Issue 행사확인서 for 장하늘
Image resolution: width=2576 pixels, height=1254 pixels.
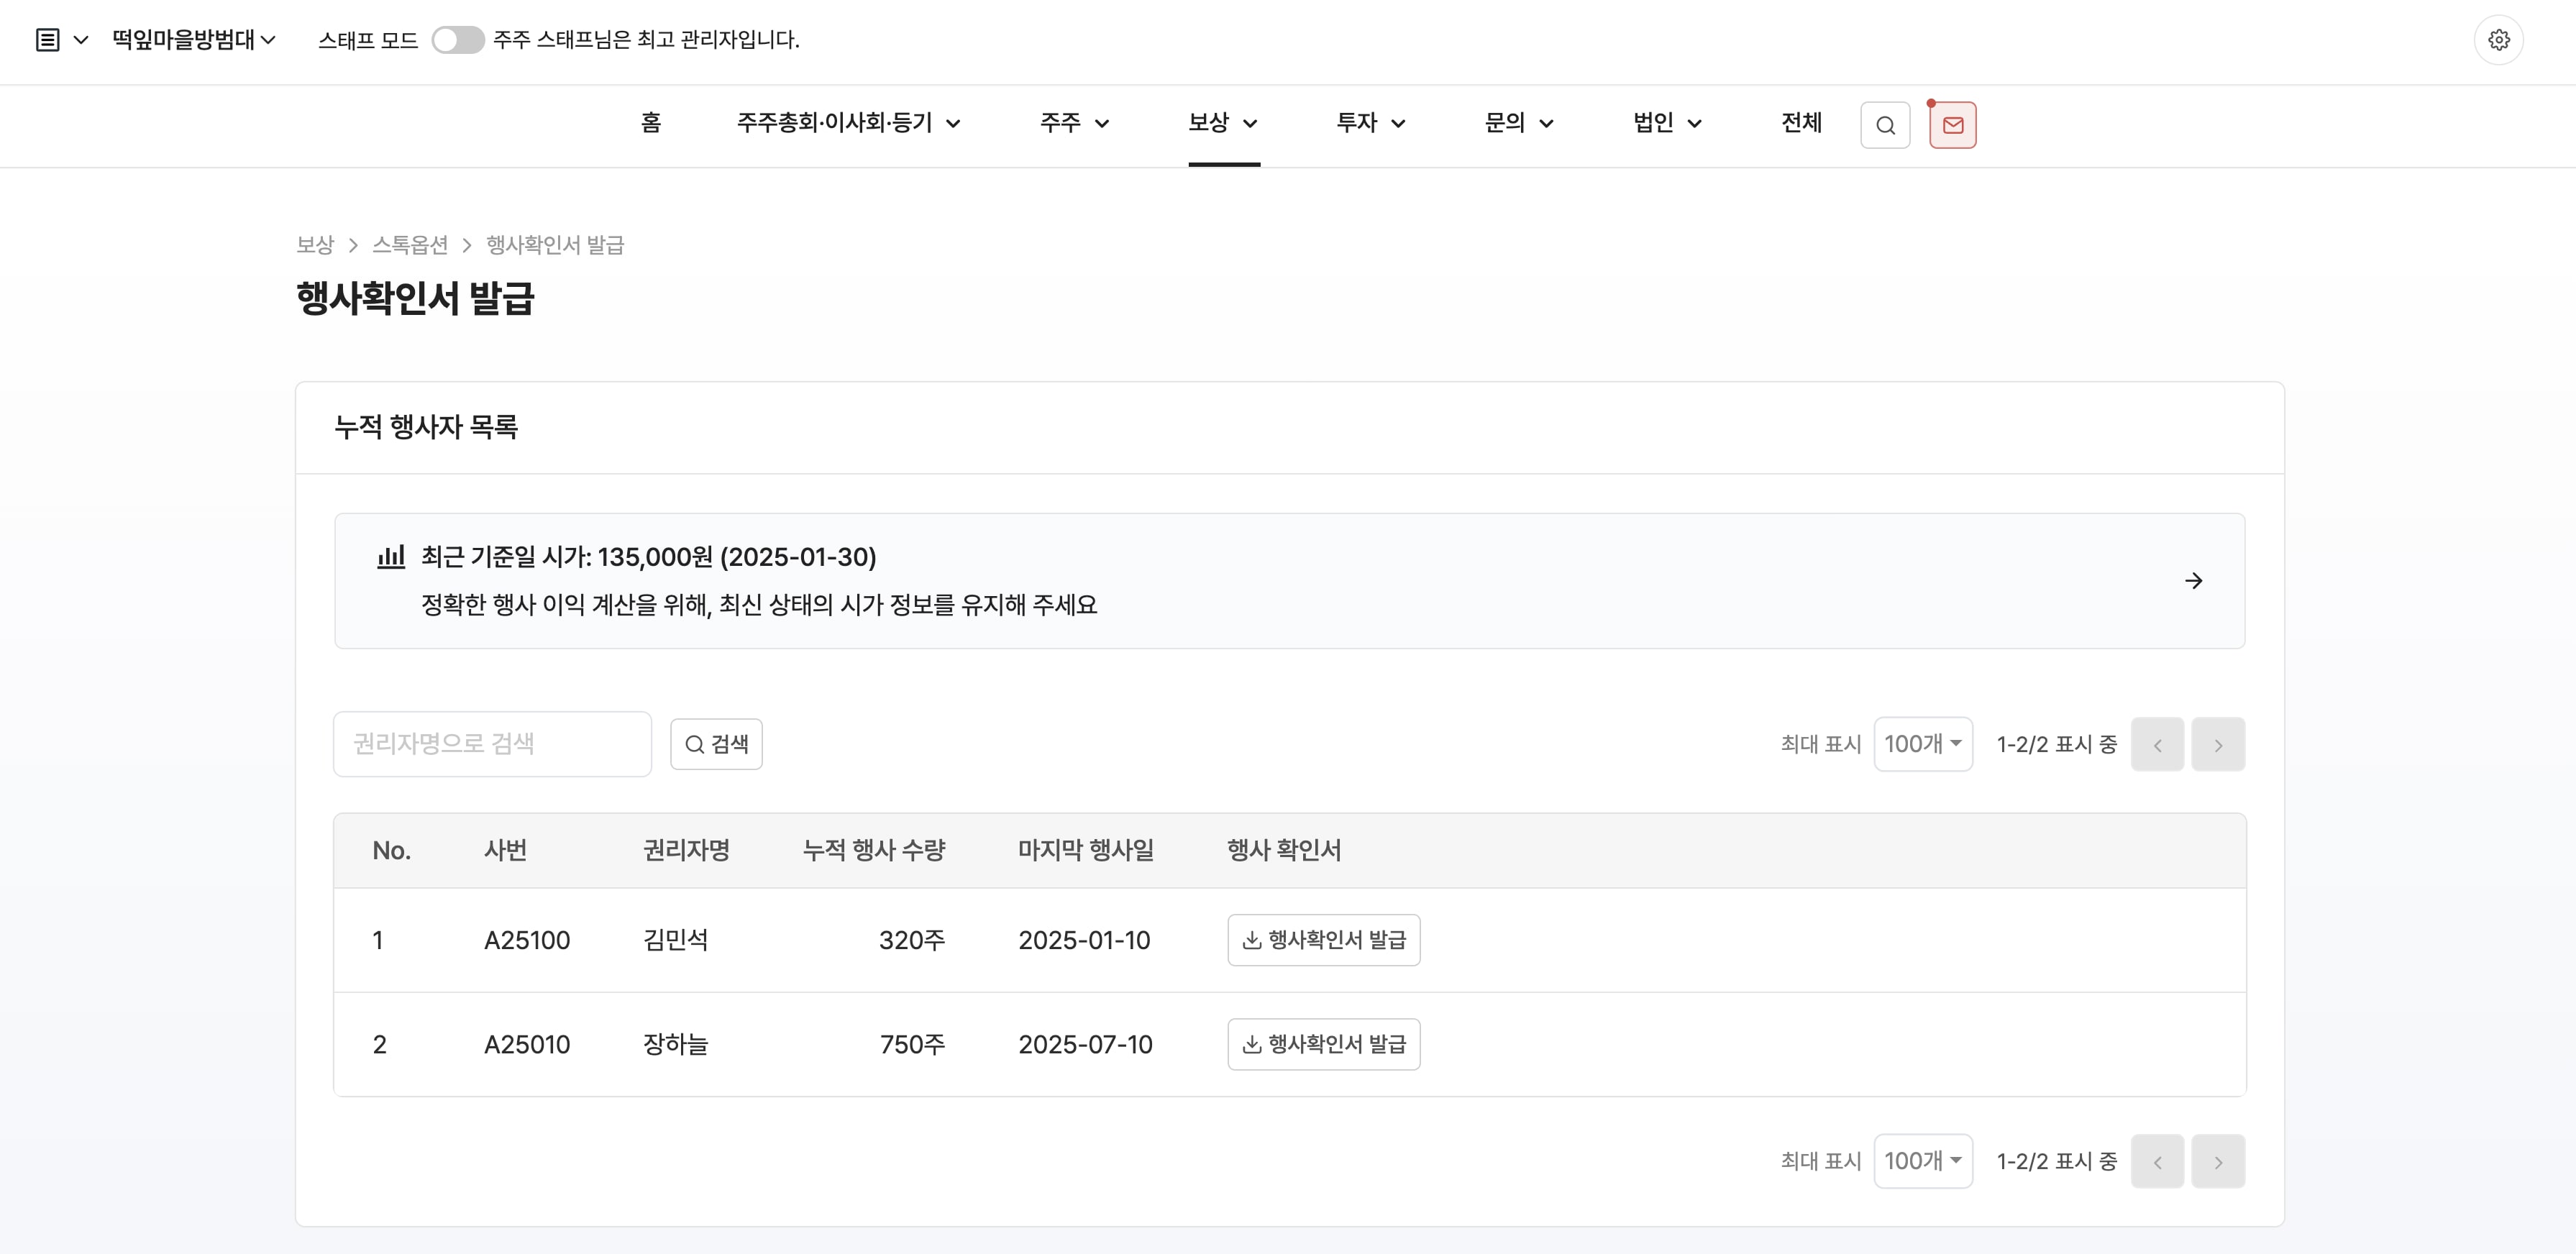point(1323,1044)
